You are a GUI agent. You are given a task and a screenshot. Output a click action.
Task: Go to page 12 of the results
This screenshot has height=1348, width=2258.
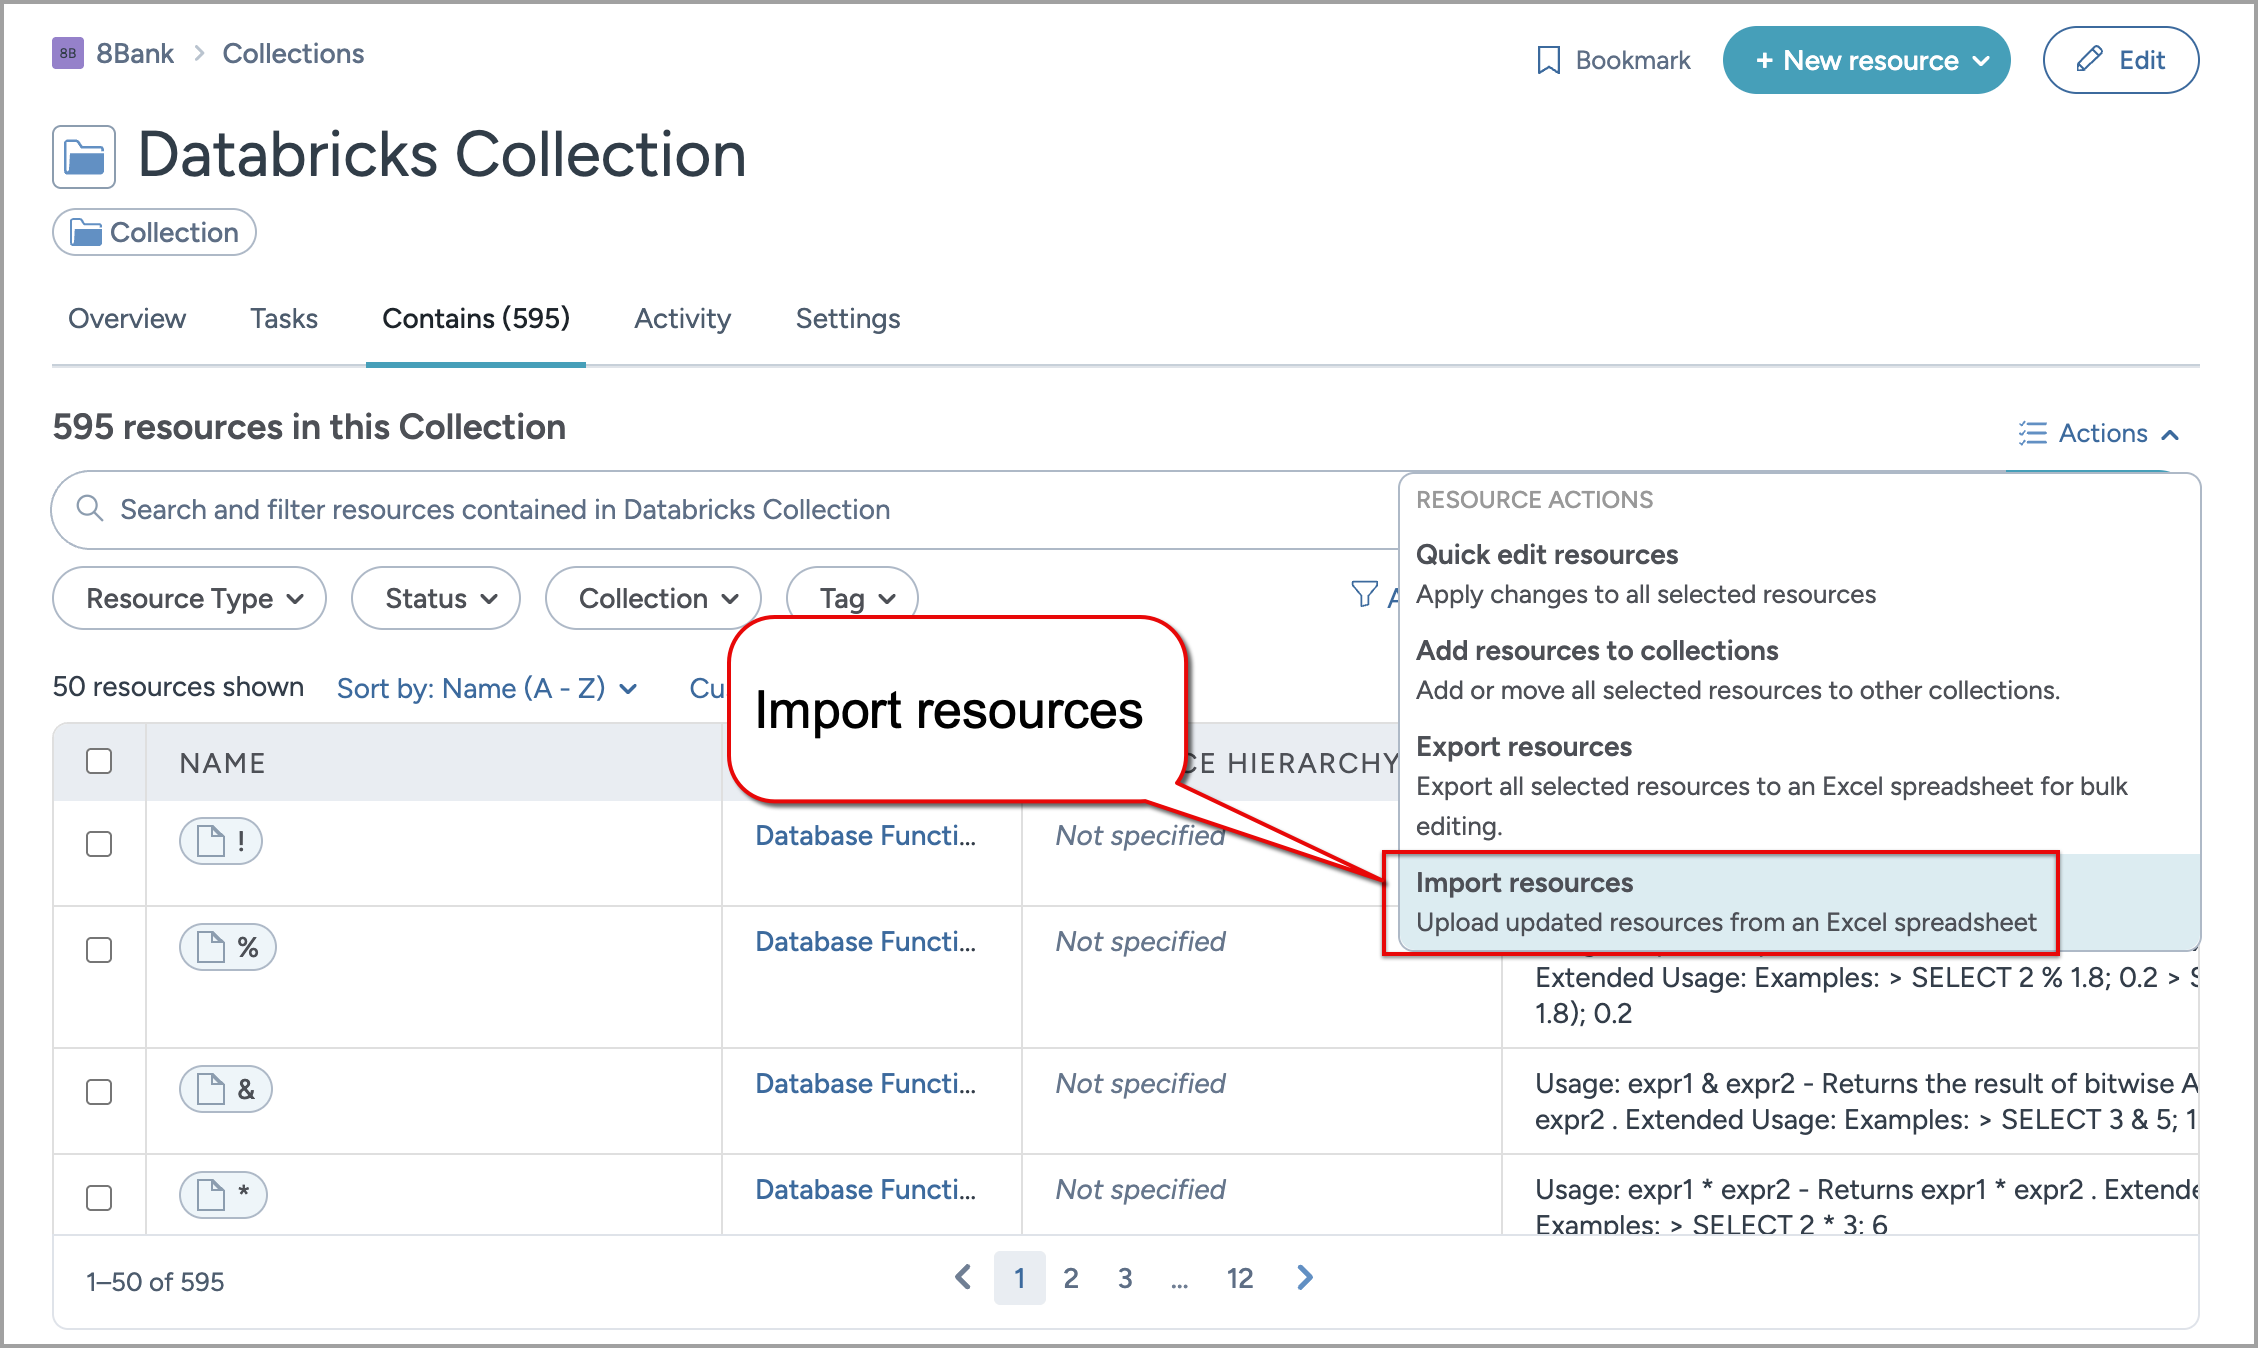[x=1239, y=1278]
